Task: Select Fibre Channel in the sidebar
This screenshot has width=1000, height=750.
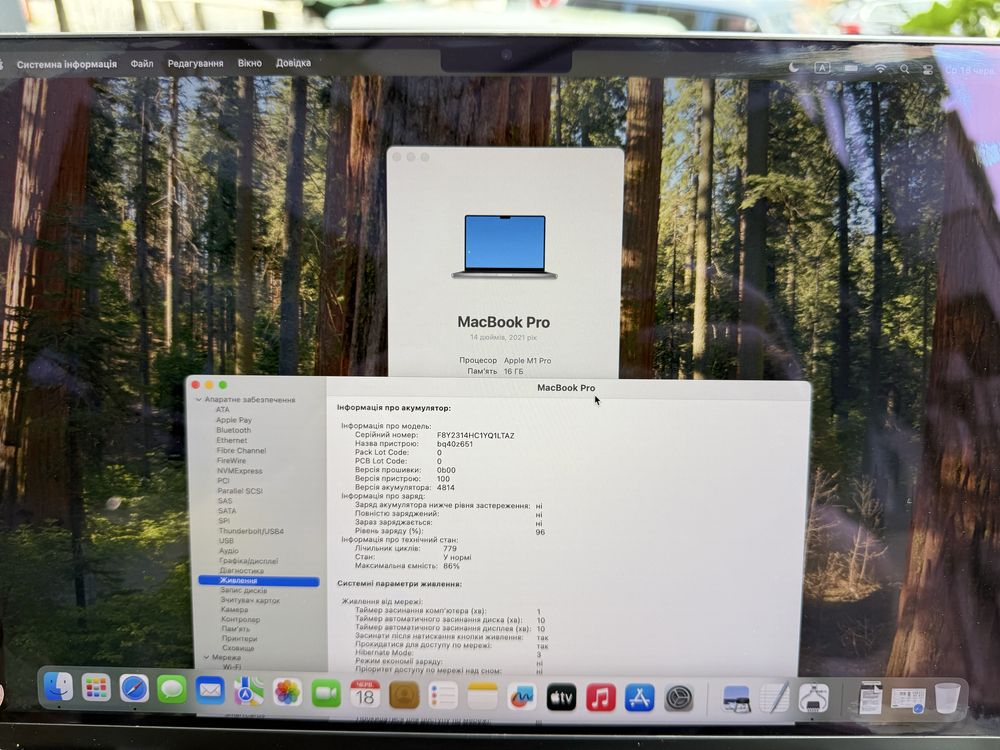Action: point(241,450)
